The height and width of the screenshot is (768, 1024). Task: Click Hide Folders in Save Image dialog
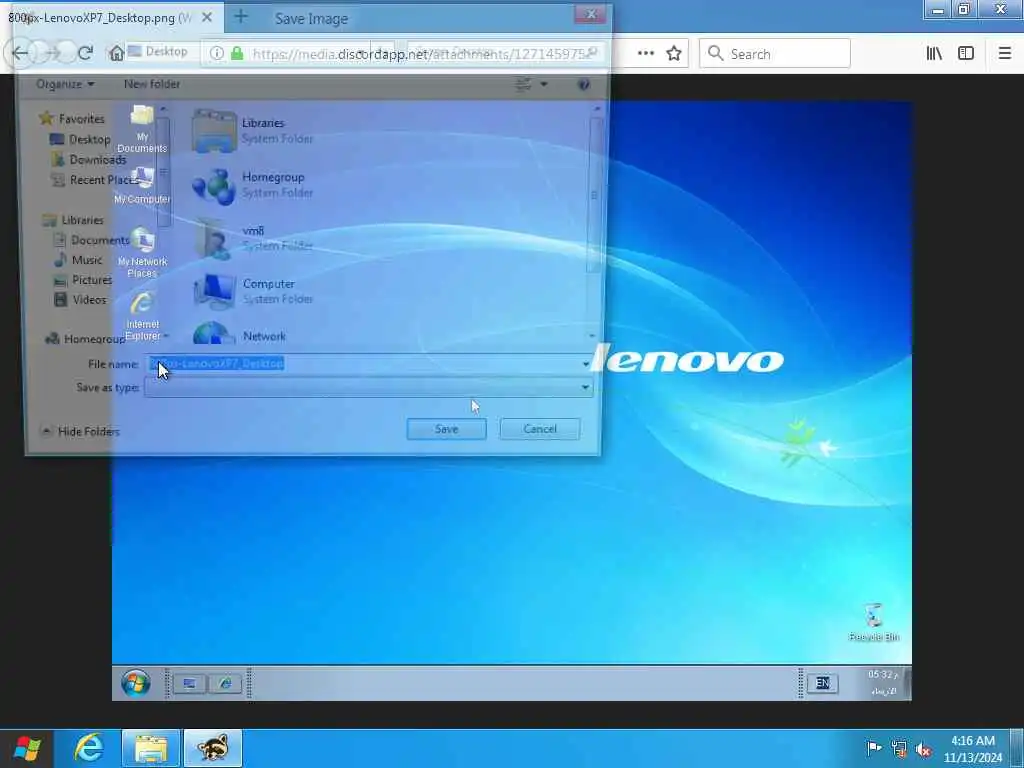pyautogui.click(x=80, y=431)
